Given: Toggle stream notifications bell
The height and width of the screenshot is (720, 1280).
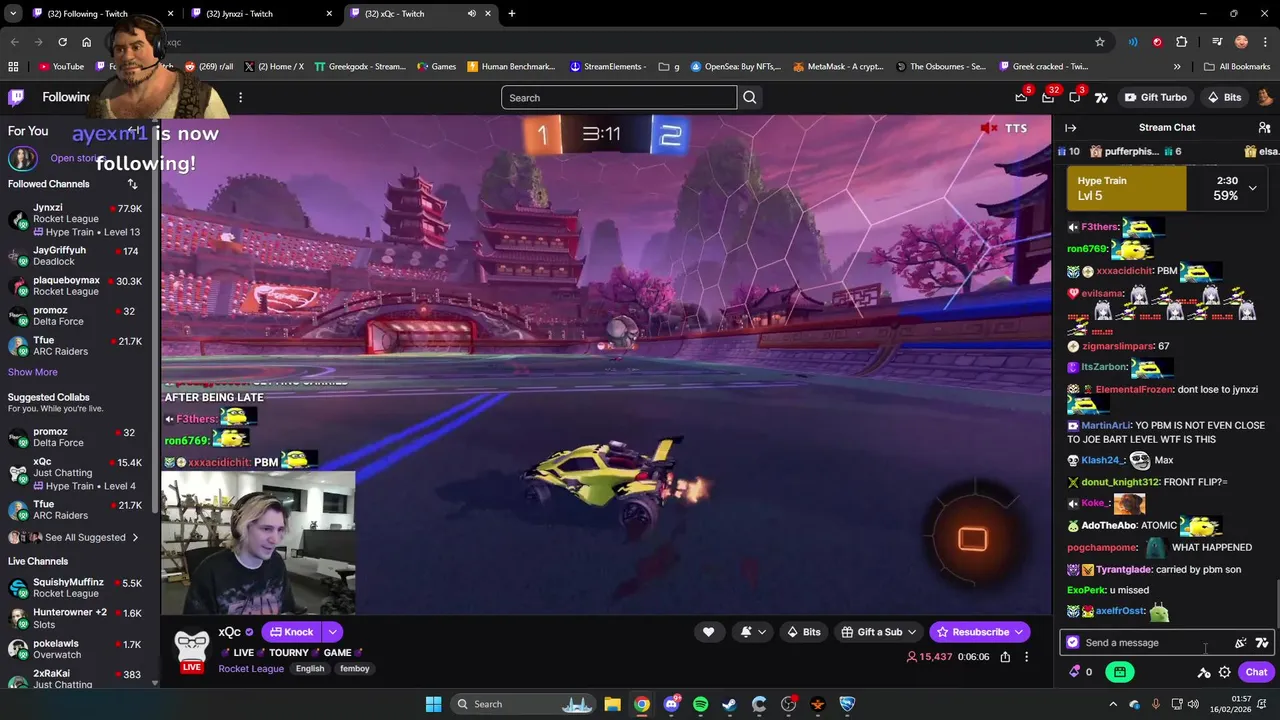Looking at the screenshot, I should [753, 632].
